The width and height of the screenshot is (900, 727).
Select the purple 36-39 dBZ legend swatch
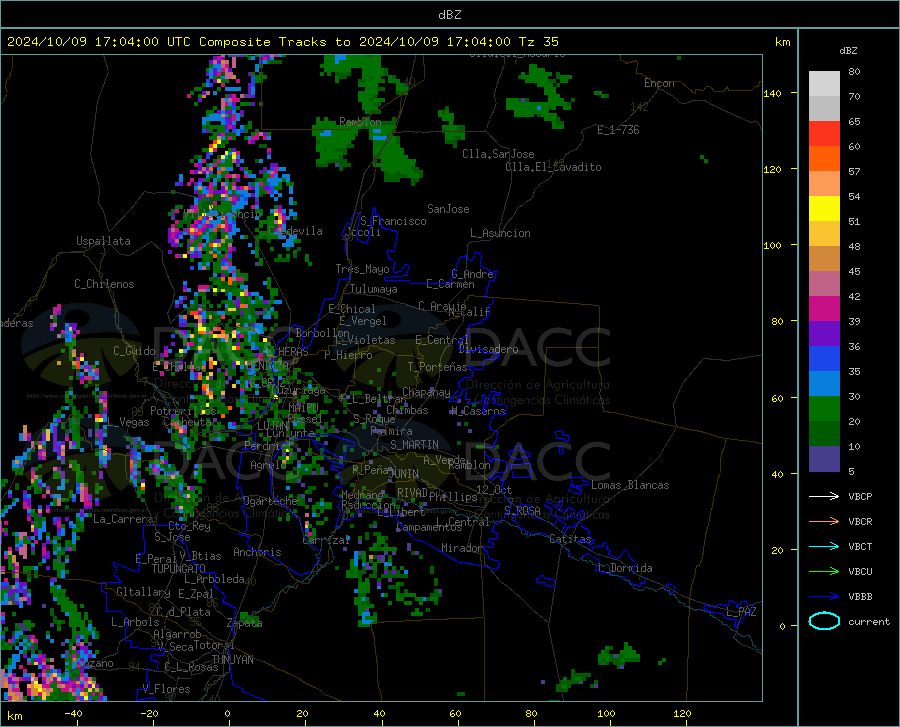coord(824,334)
